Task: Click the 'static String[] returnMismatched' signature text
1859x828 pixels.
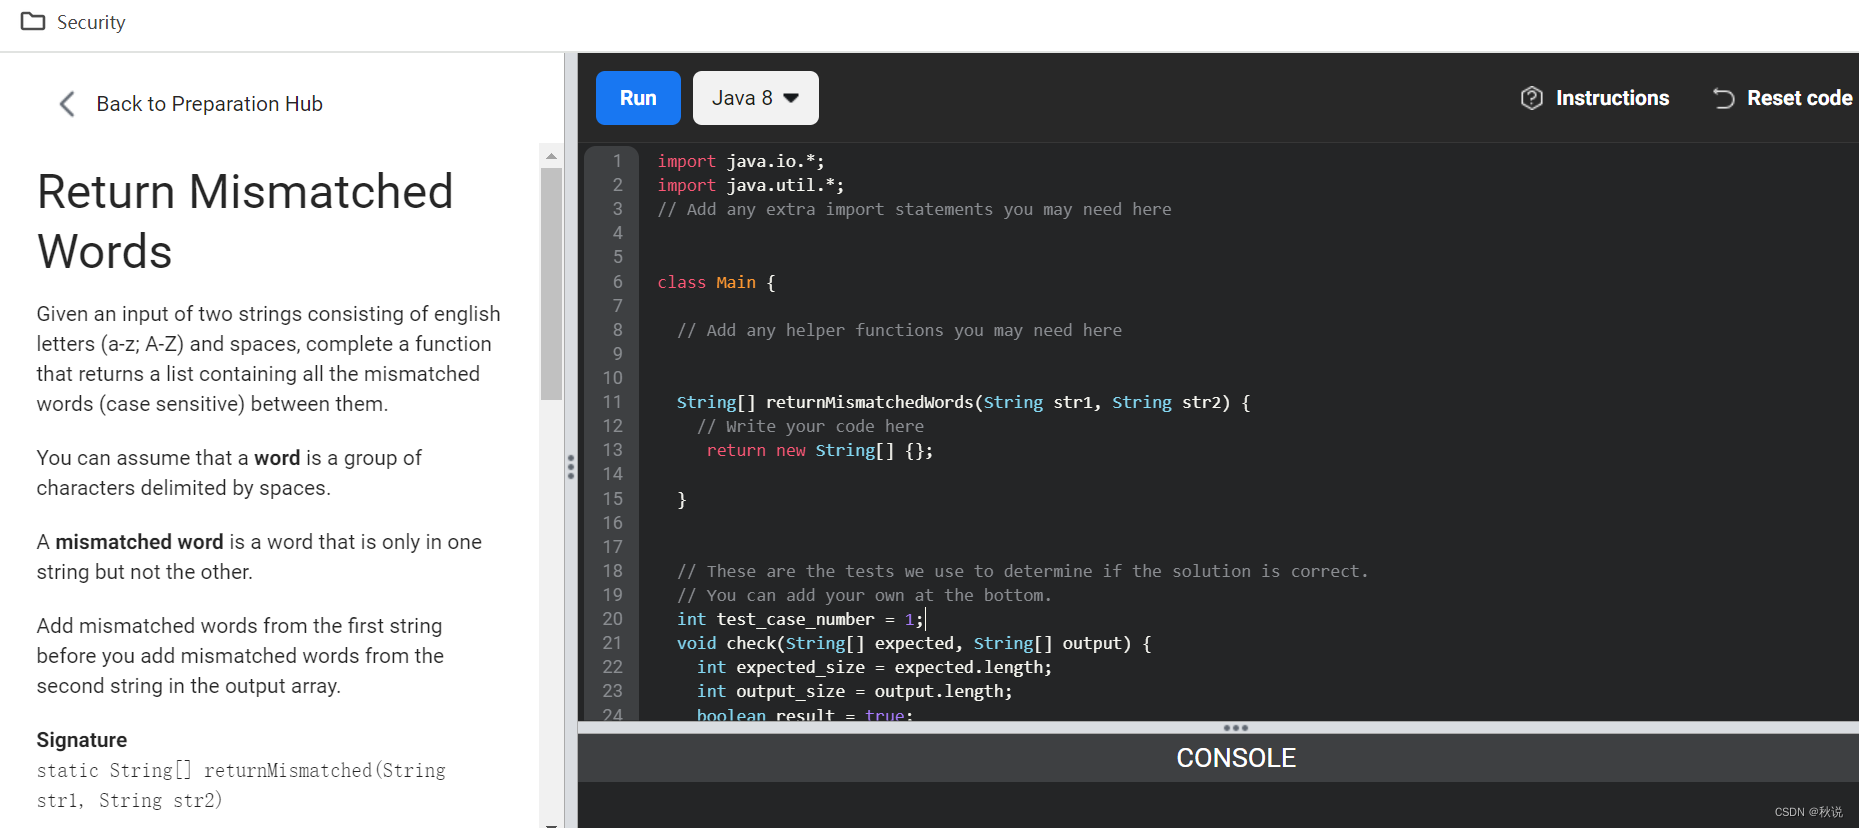Action: (241, 785)
